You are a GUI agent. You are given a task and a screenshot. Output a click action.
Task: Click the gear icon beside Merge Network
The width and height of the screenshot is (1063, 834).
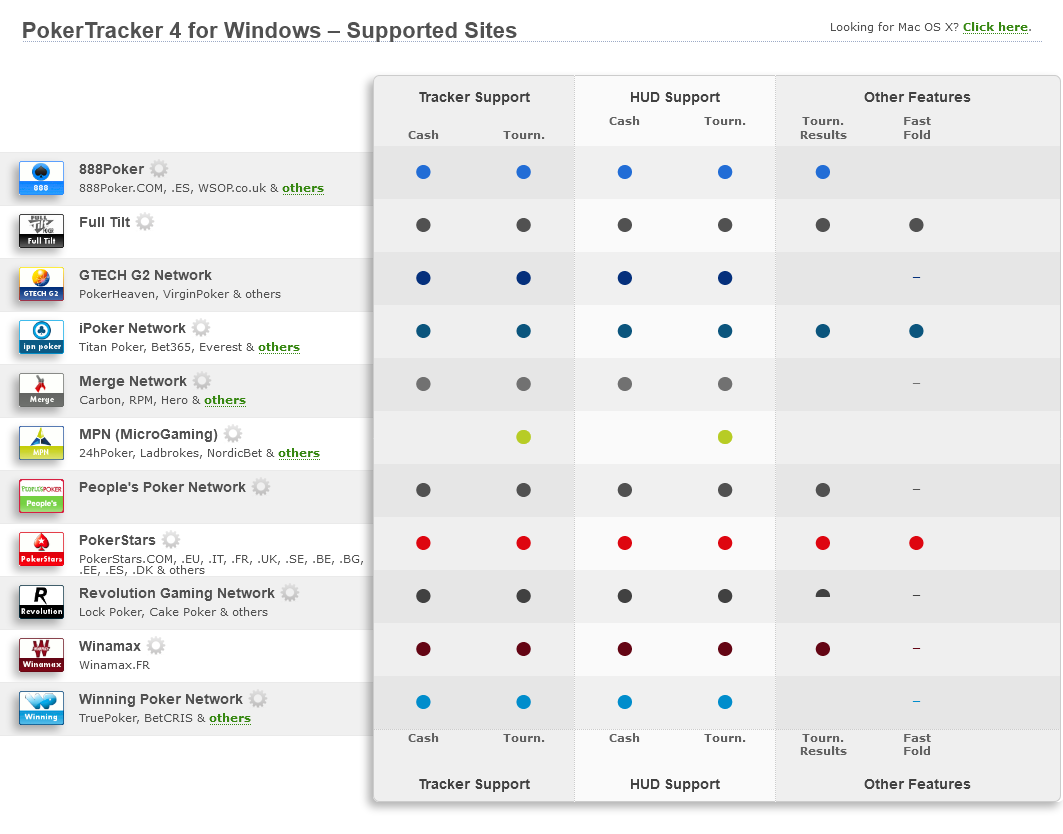pos(202,380)
